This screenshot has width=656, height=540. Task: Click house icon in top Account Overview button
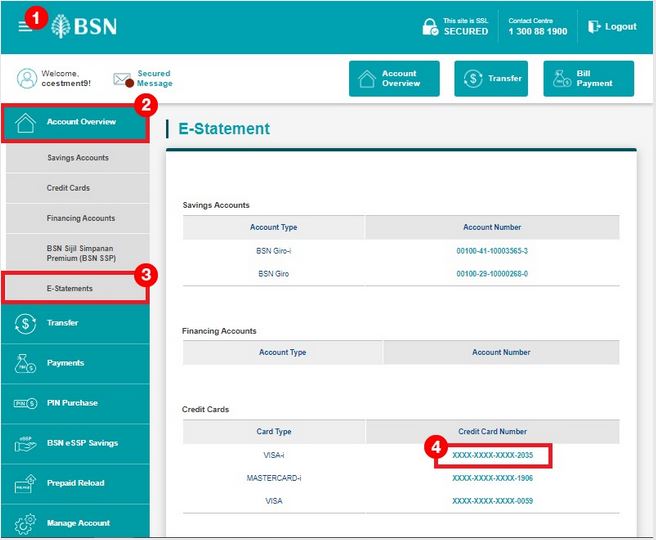[x=367, y=79]
